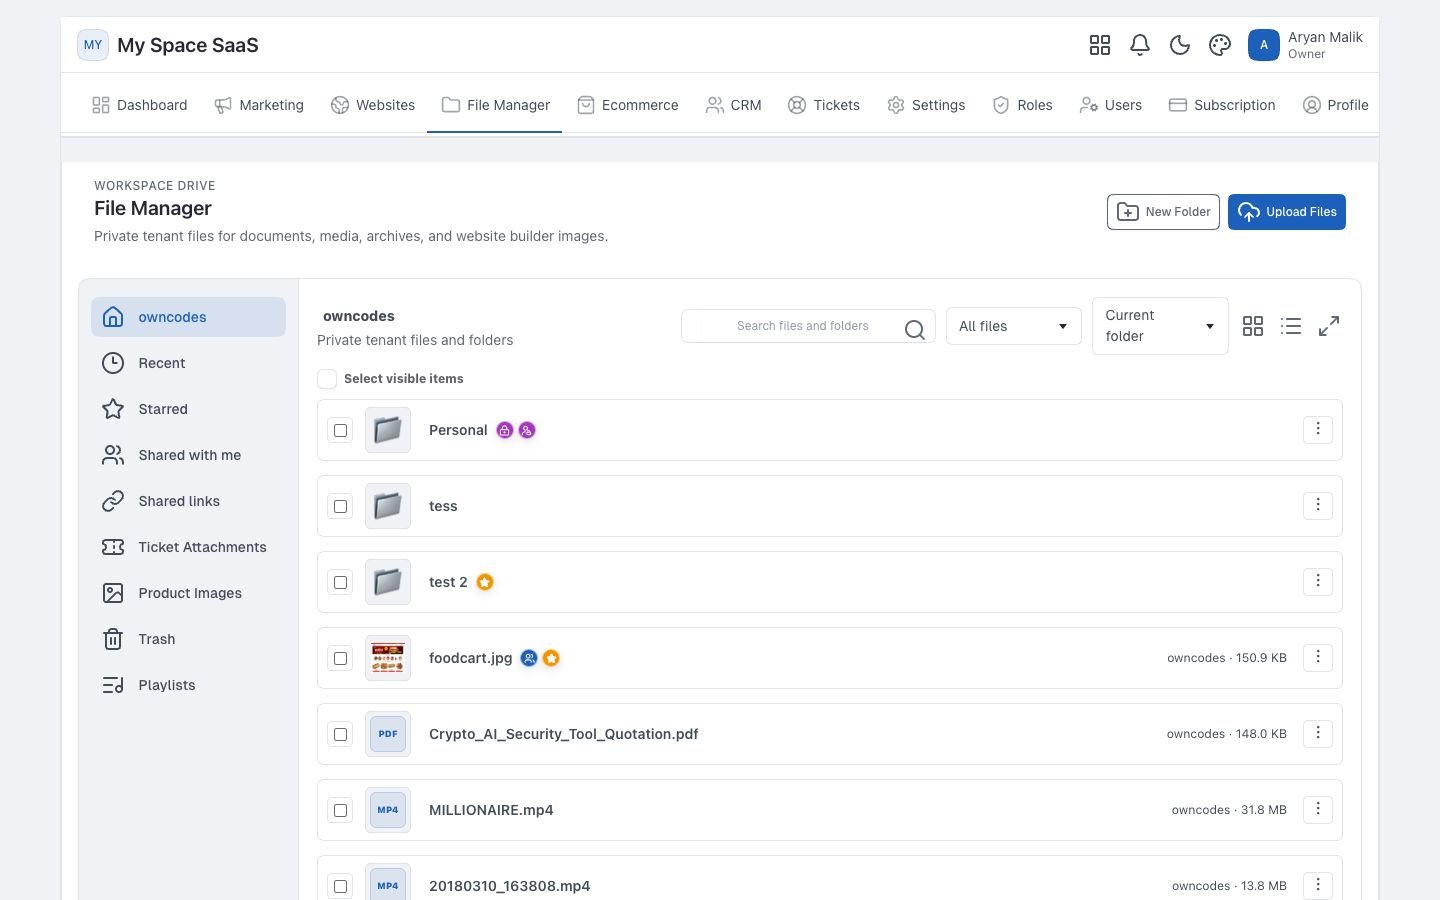Open theme palette icon
The height and width of the screenshot is (900, 1440).
pos(1220,45)
